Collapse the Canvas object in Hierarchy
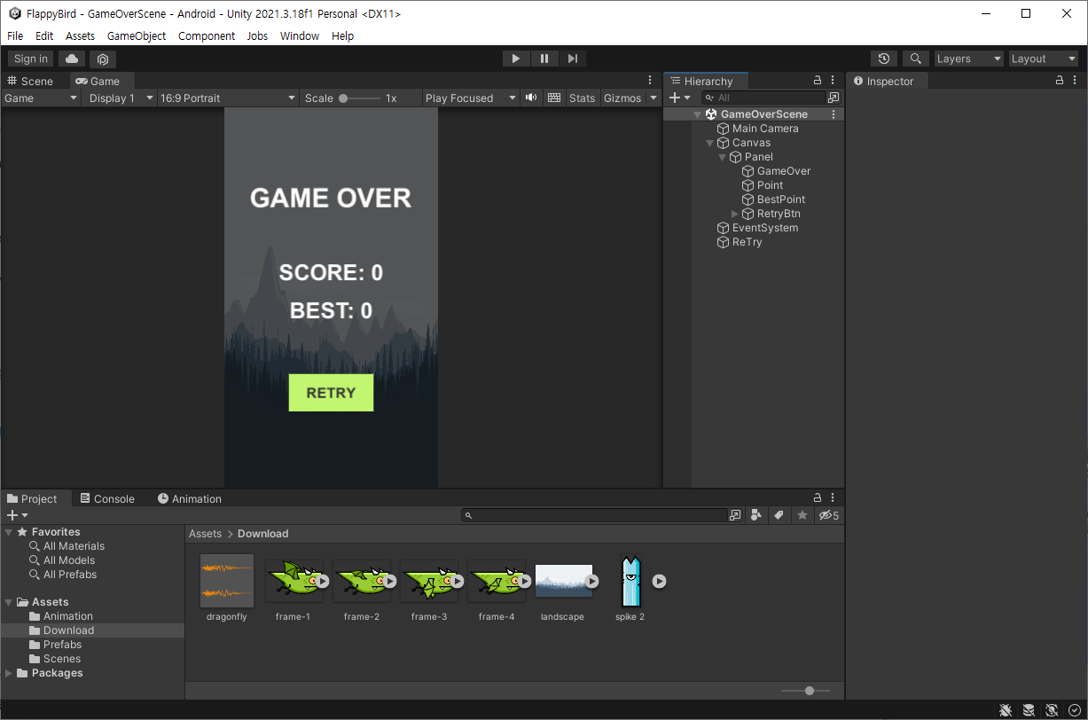Image resolution: width=1088 pixels, height=720 pixels. coord(710,143)
